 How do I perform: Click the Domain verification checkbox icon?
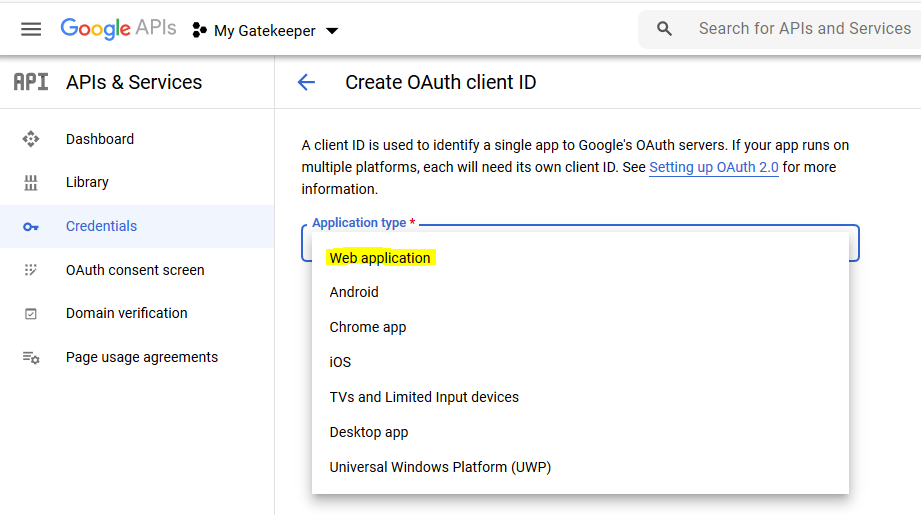coord(31,314)
